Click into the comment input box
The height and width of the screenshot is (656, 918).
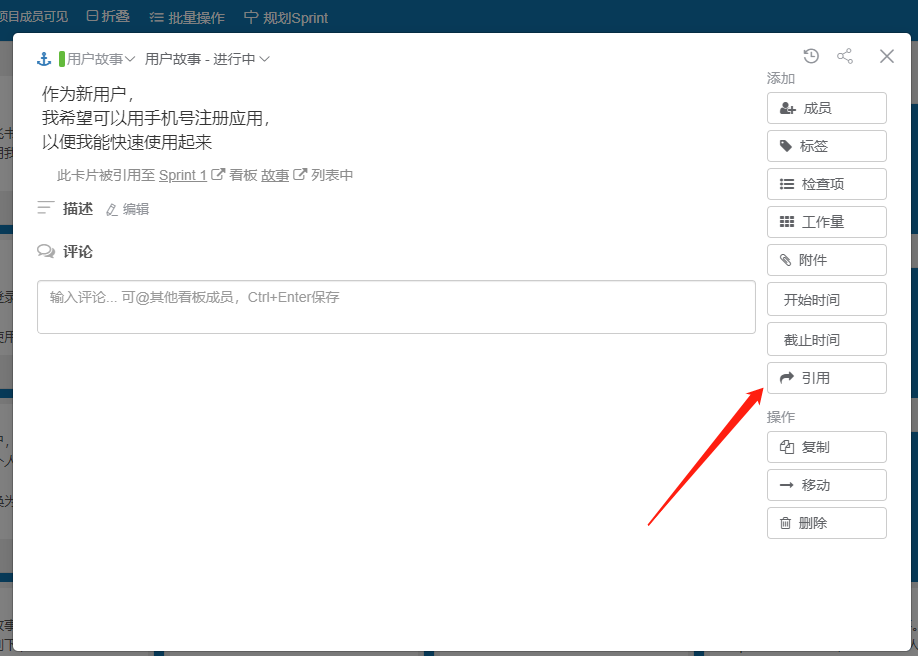coord(396,307)
